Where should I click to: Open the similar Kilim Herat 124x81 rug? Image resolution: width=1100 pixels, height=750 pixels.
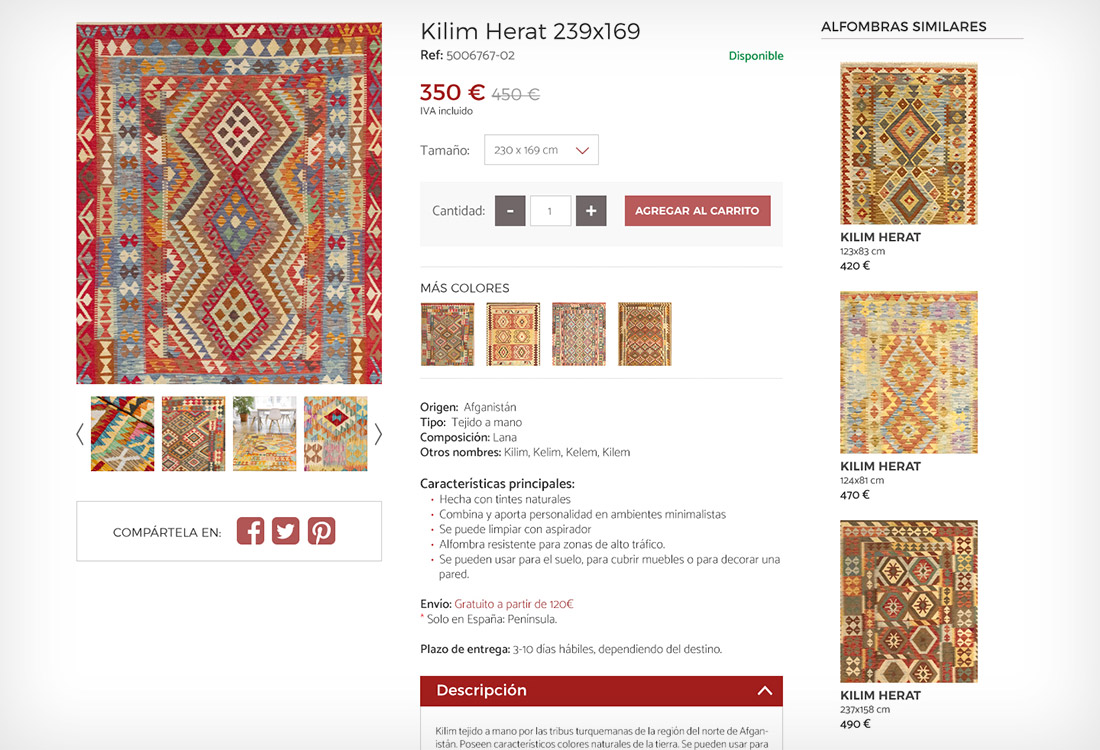[x=908, y=372]
